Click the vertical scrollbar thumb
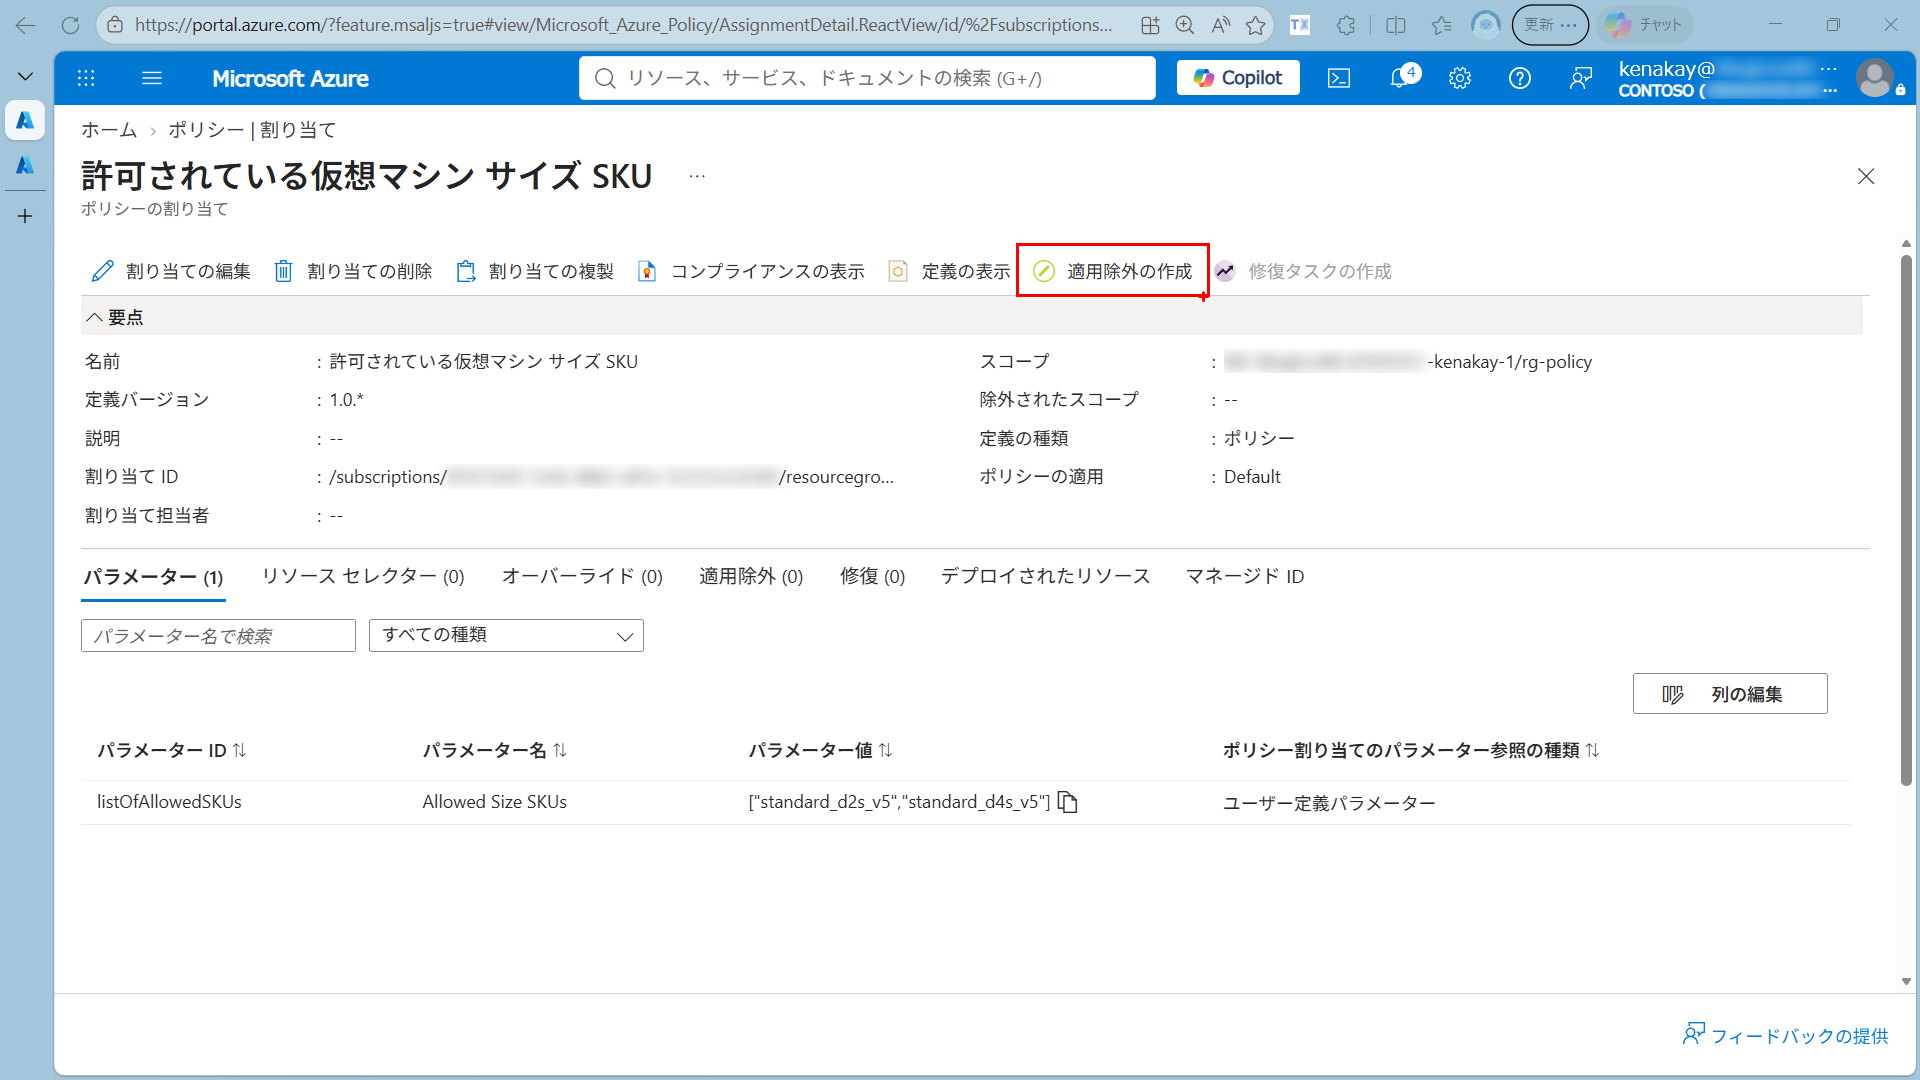Image resolution: width=1920 pixels, height=1080 pixels. coord(1906,520)
